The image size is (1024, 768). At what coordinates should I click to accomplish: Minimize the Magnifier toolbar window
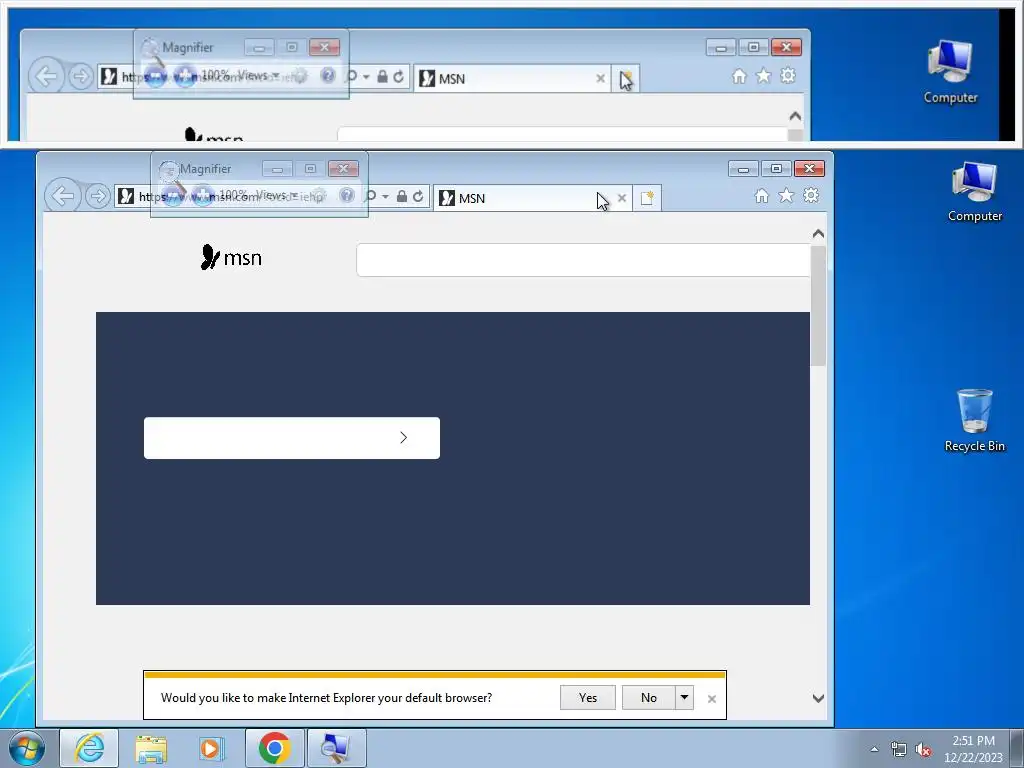click(x=277, y=169)
